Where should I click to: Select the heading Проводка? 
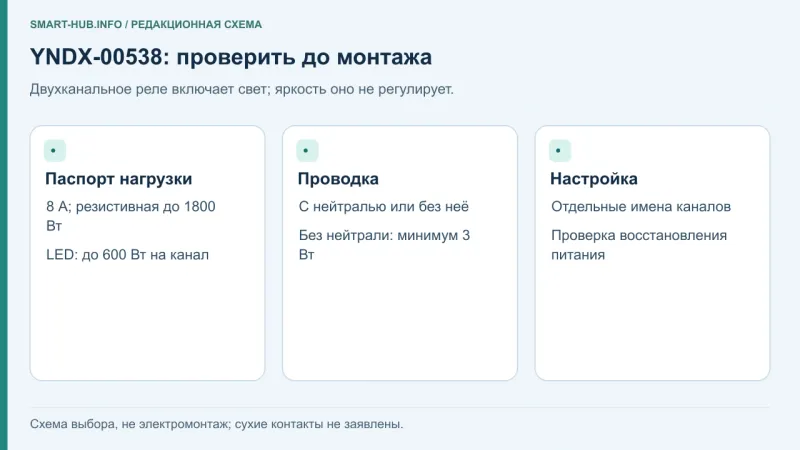coord(338,179)
